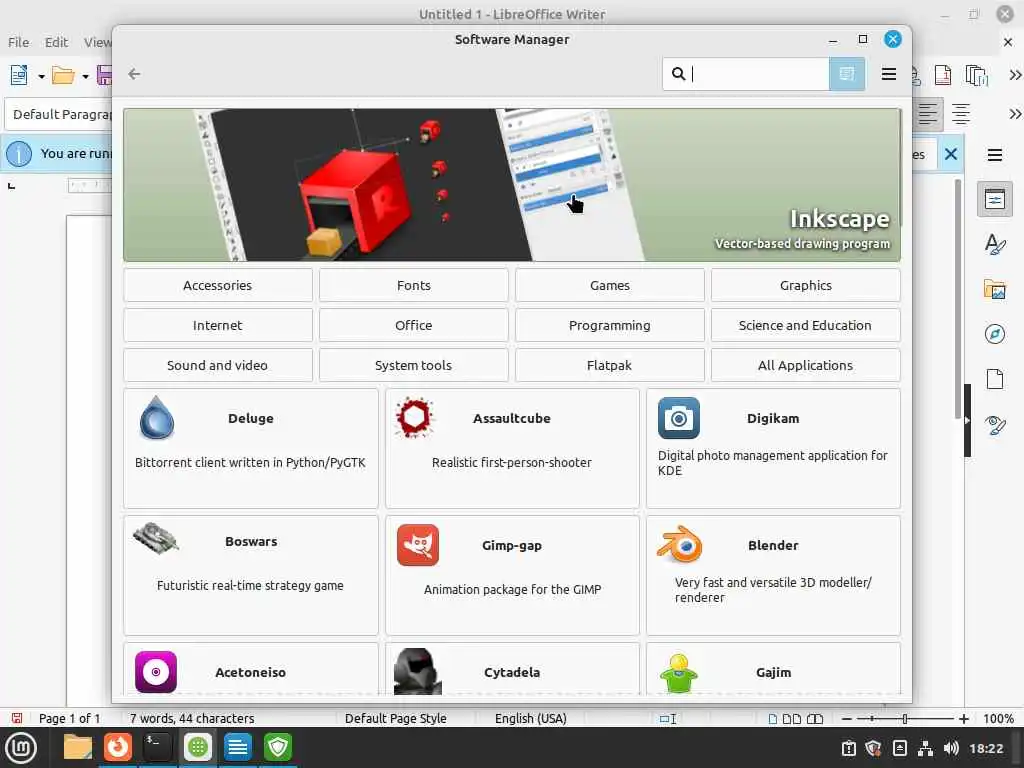Open the Office category
Viewport: 1024px width, 768px height.
[413, 325]
